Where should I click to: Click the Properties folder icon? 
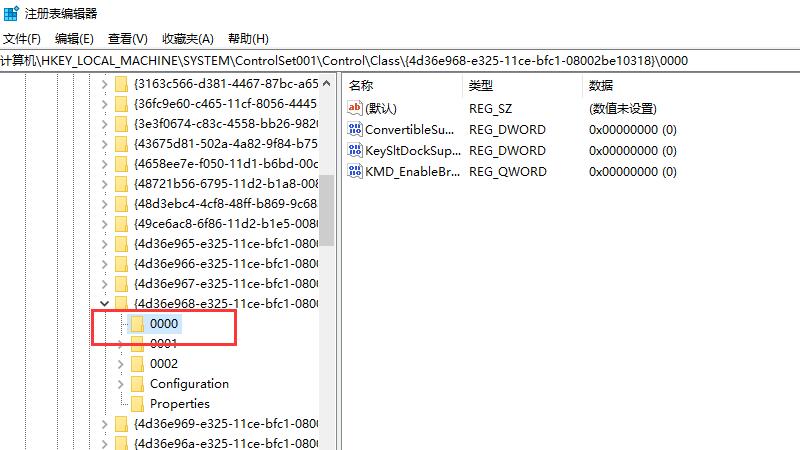pos(137,404)
